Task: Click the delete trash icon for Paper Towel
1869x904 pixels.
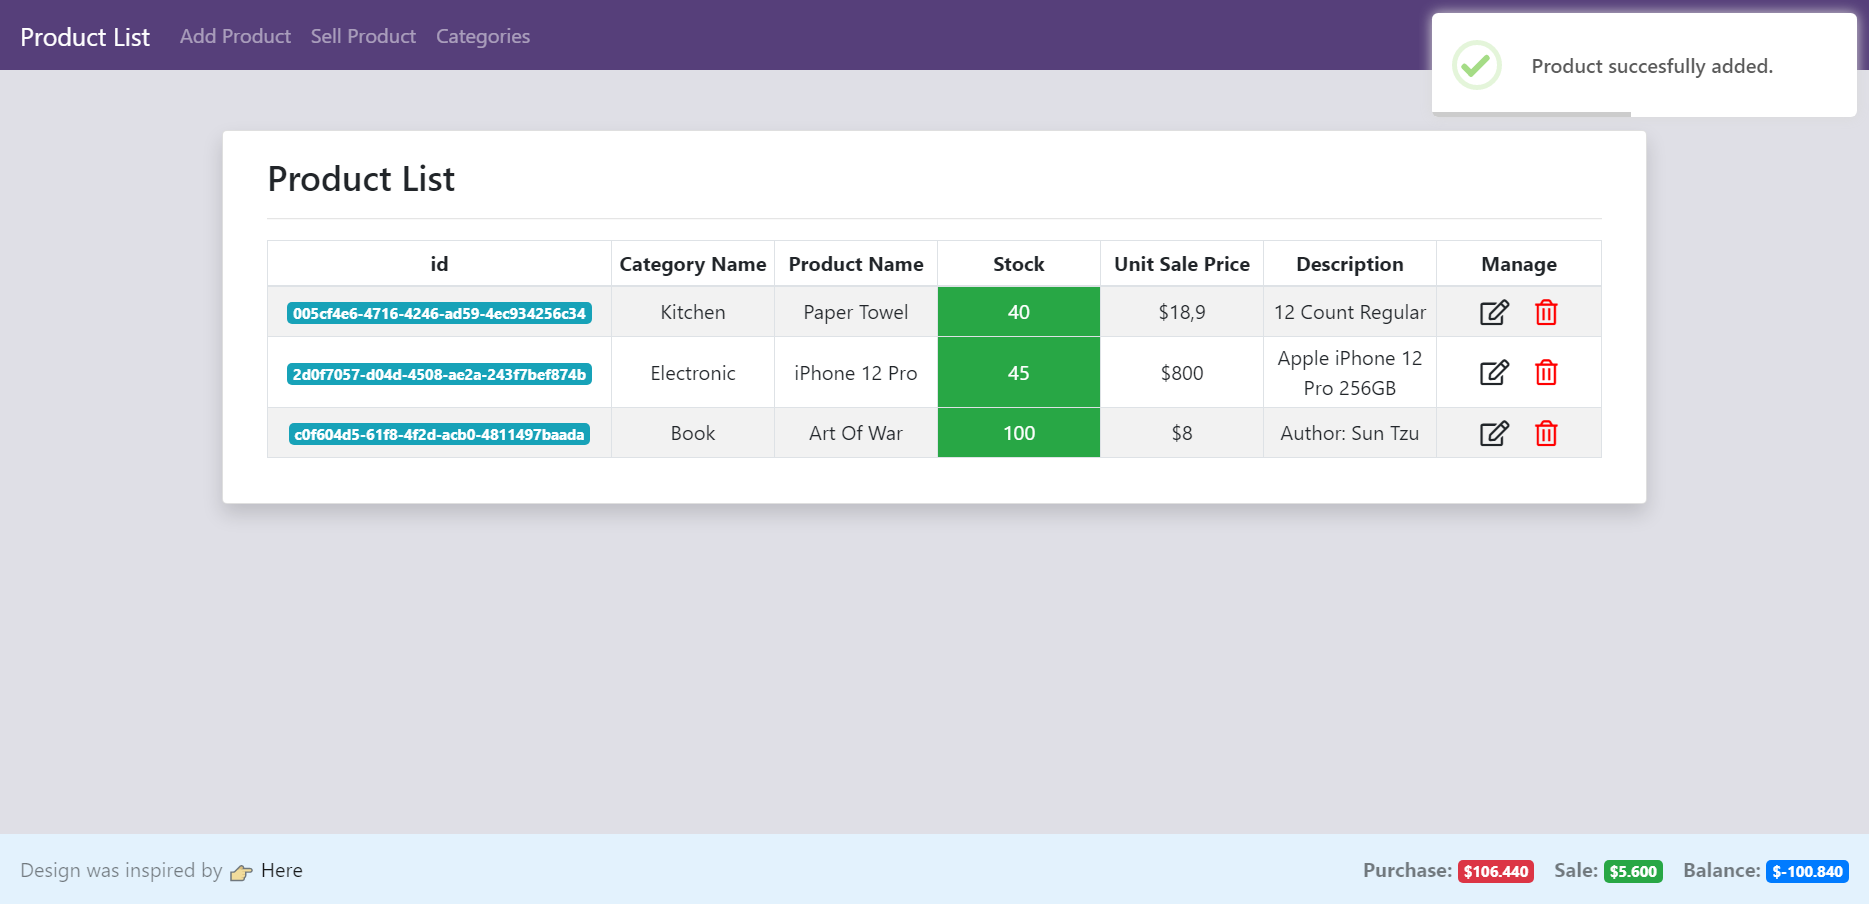Action: point(1546,312)
